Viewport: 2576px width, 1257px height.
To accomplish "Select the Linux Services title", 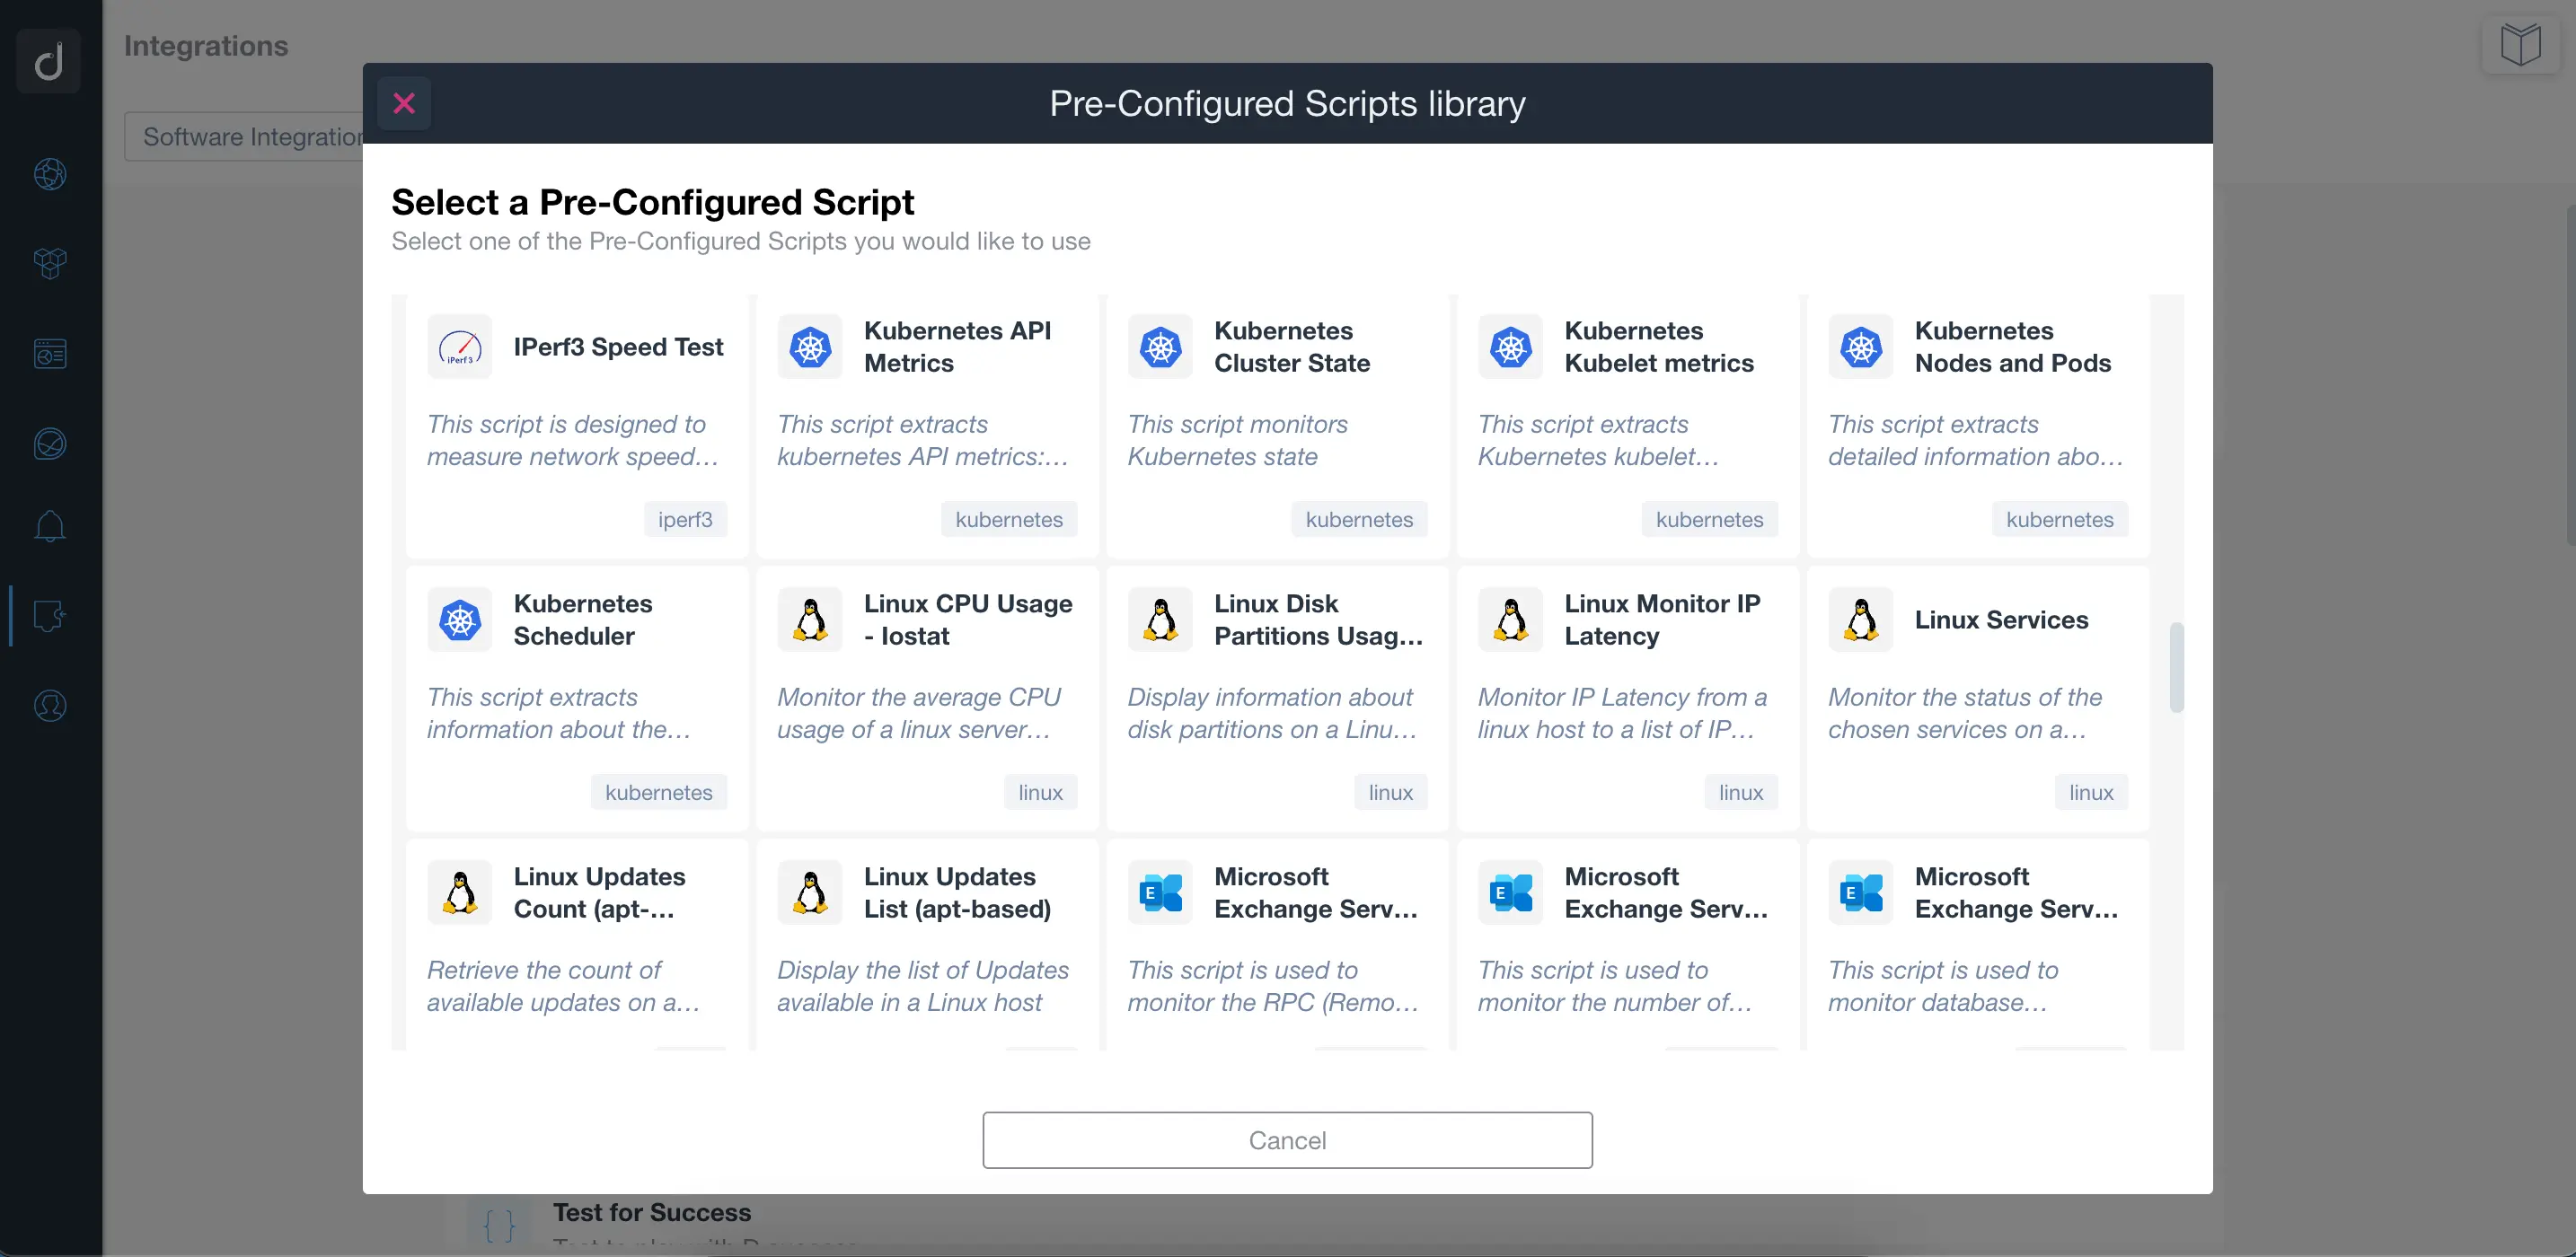I will [x=2001, y=620].
